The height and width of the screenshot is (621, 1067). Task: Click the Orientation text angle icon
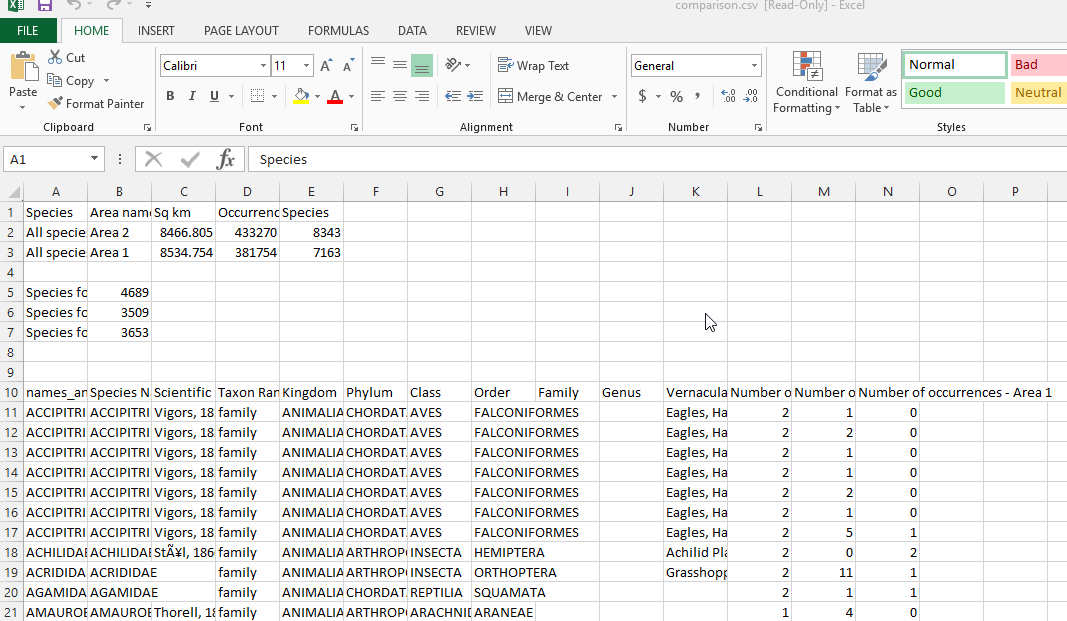point(453,65)
